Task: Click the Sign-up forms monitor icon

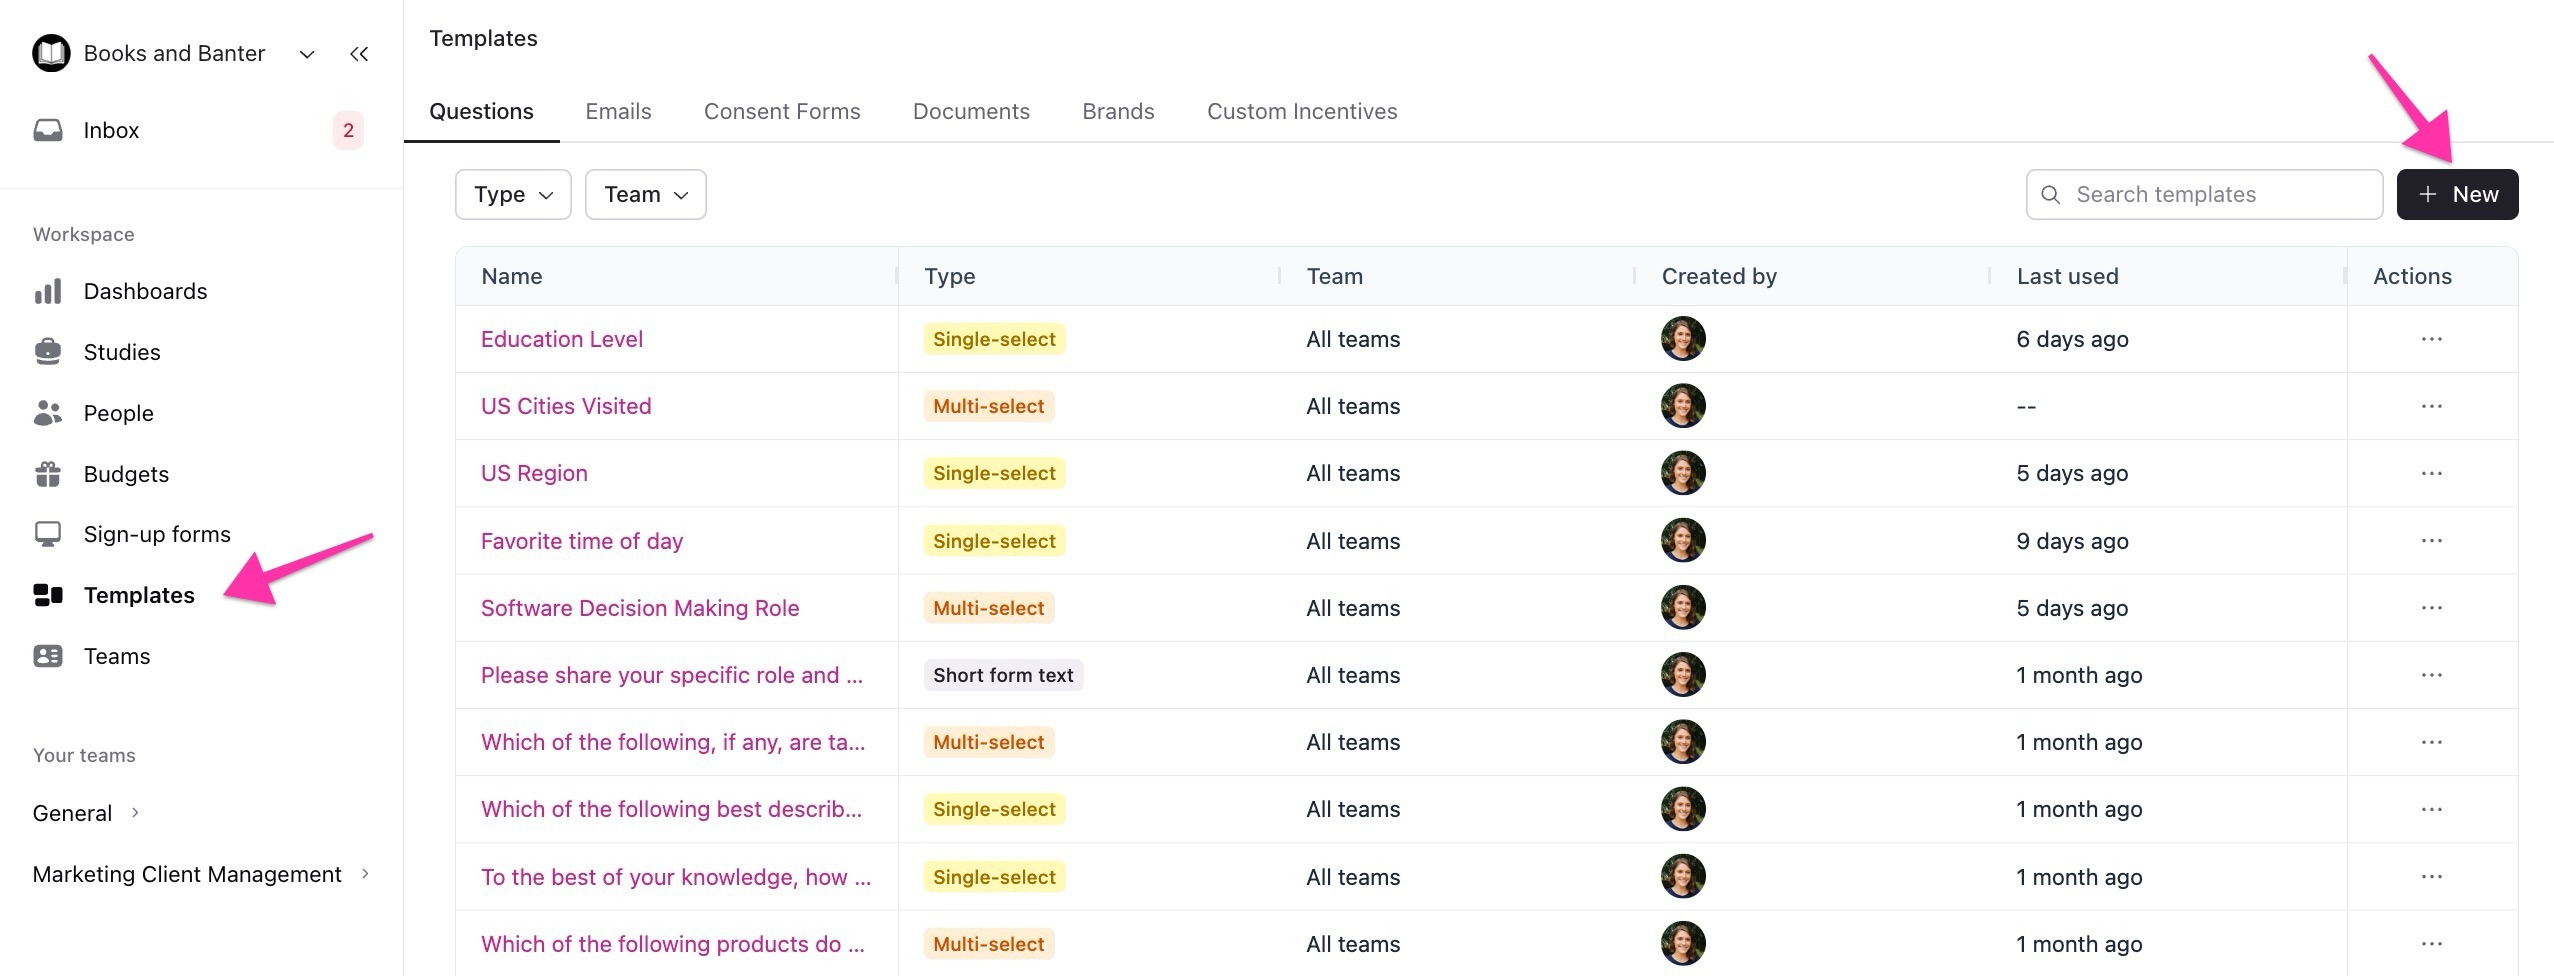Action: tap(48, 534)
